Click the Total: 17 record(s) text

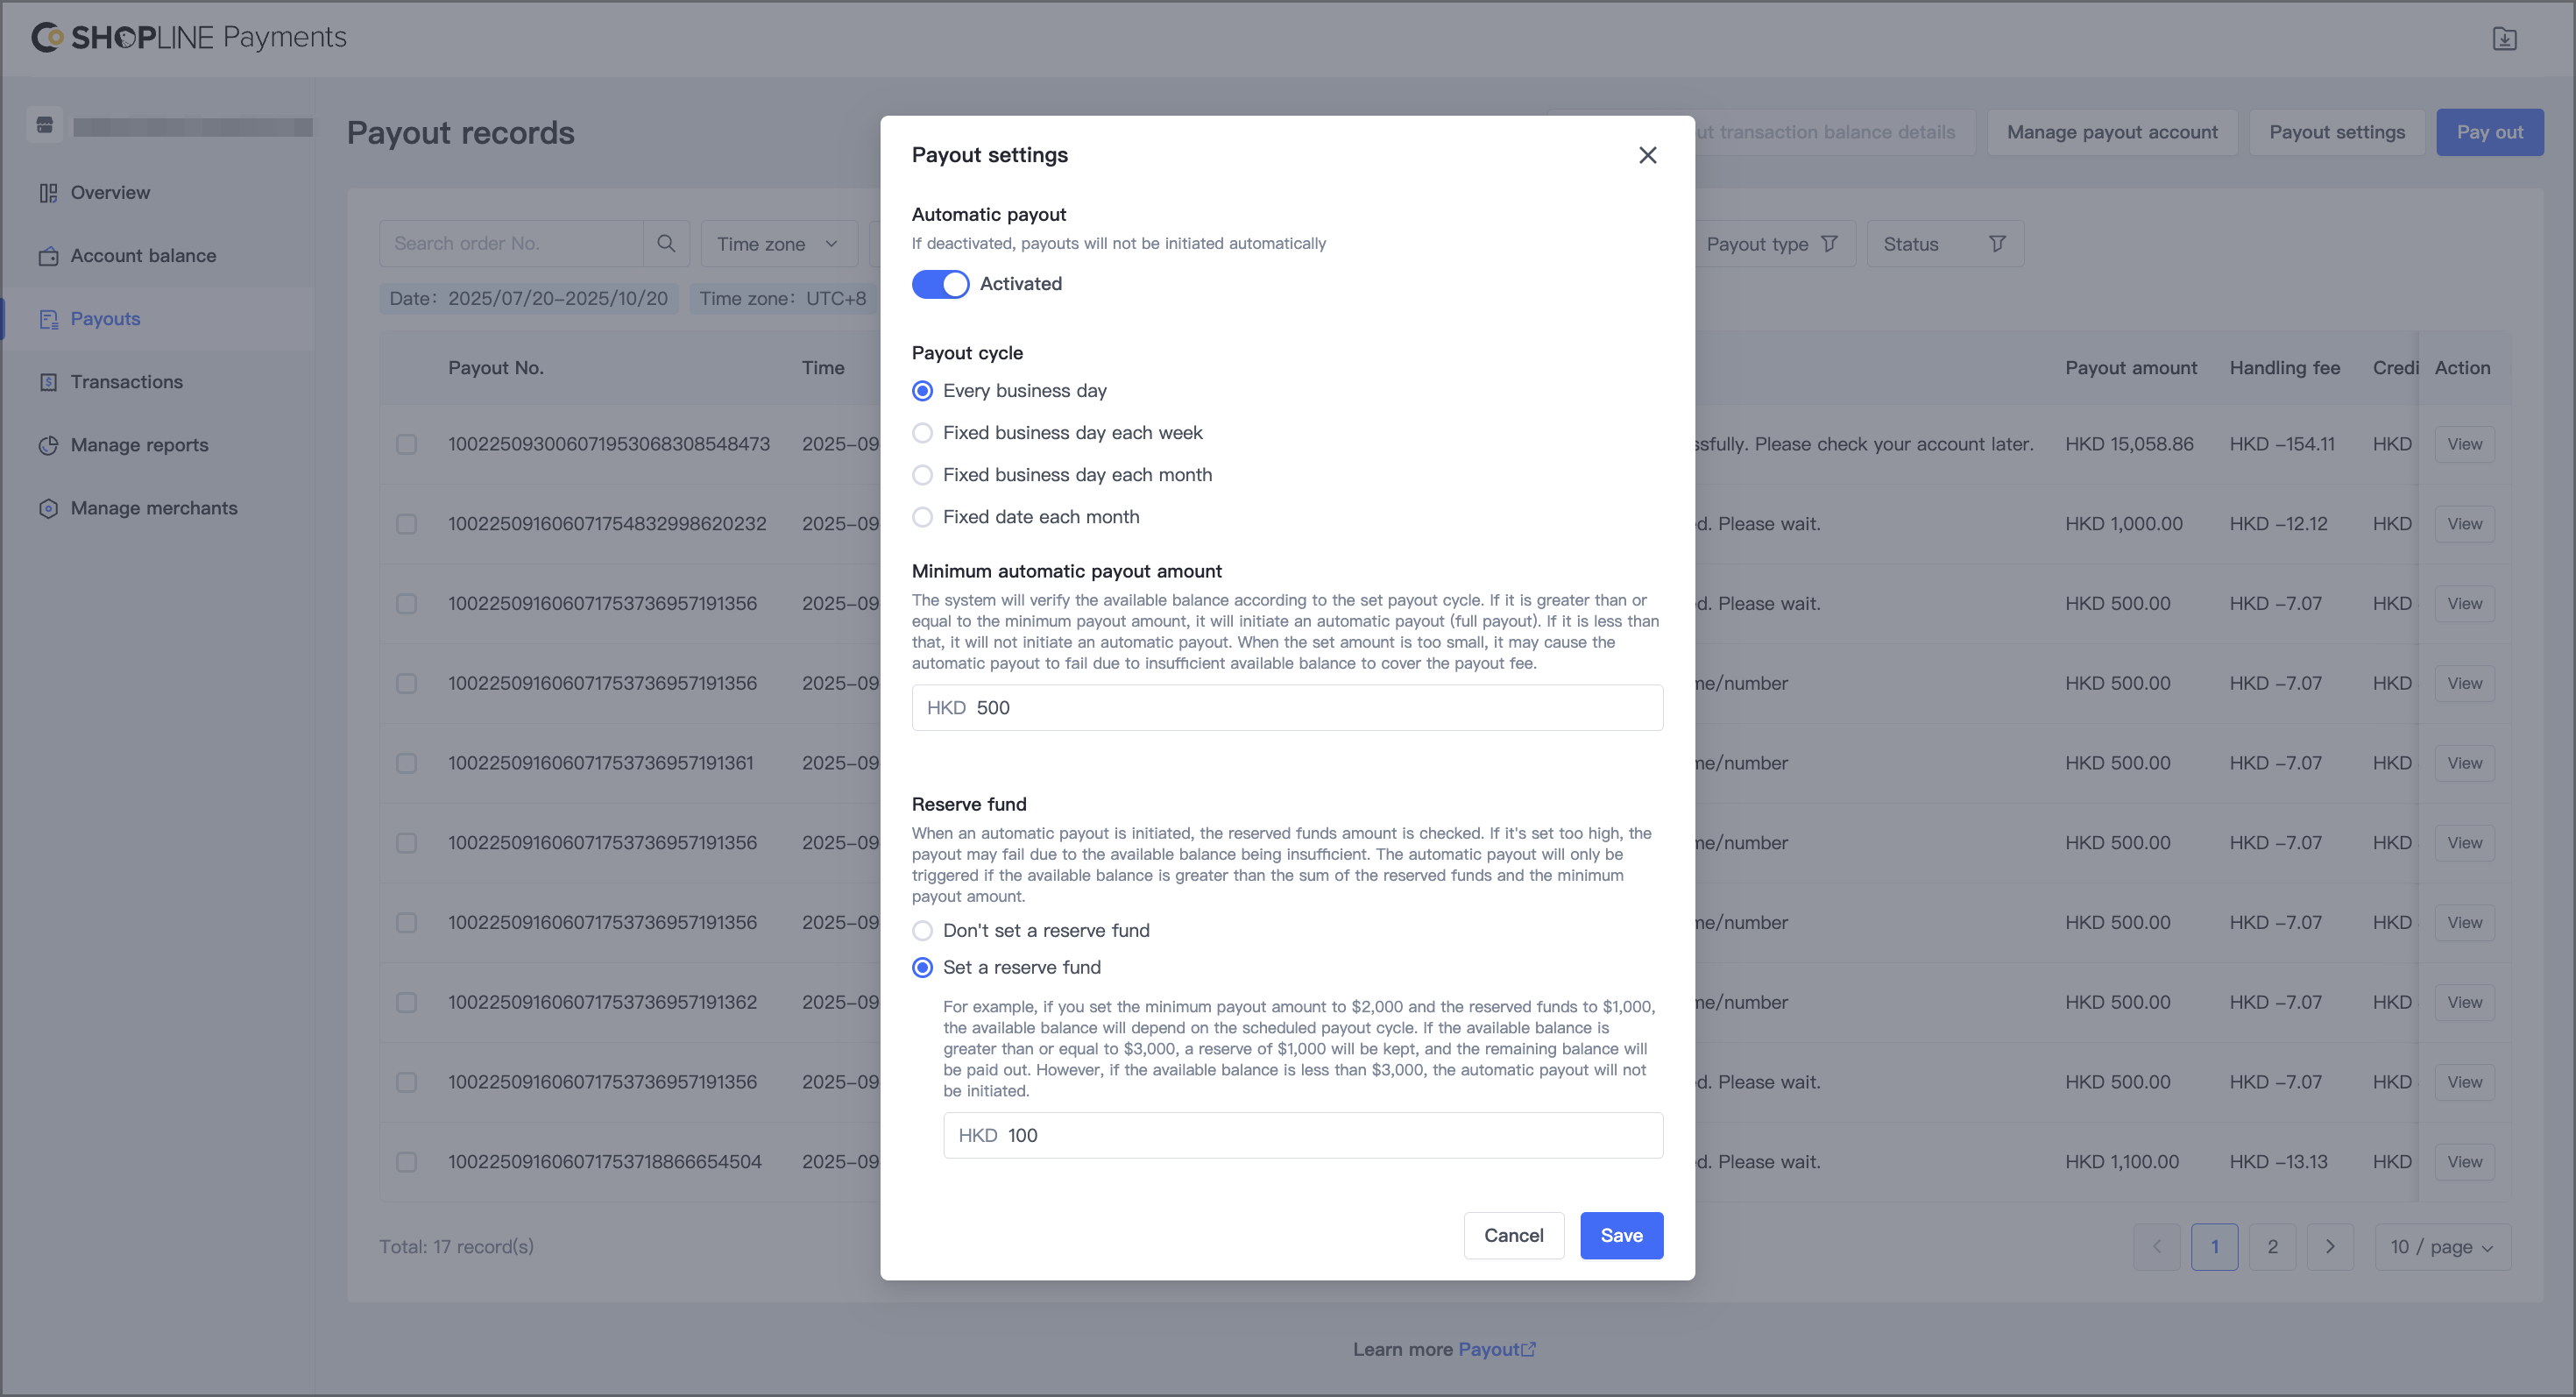coord(456,1247)
